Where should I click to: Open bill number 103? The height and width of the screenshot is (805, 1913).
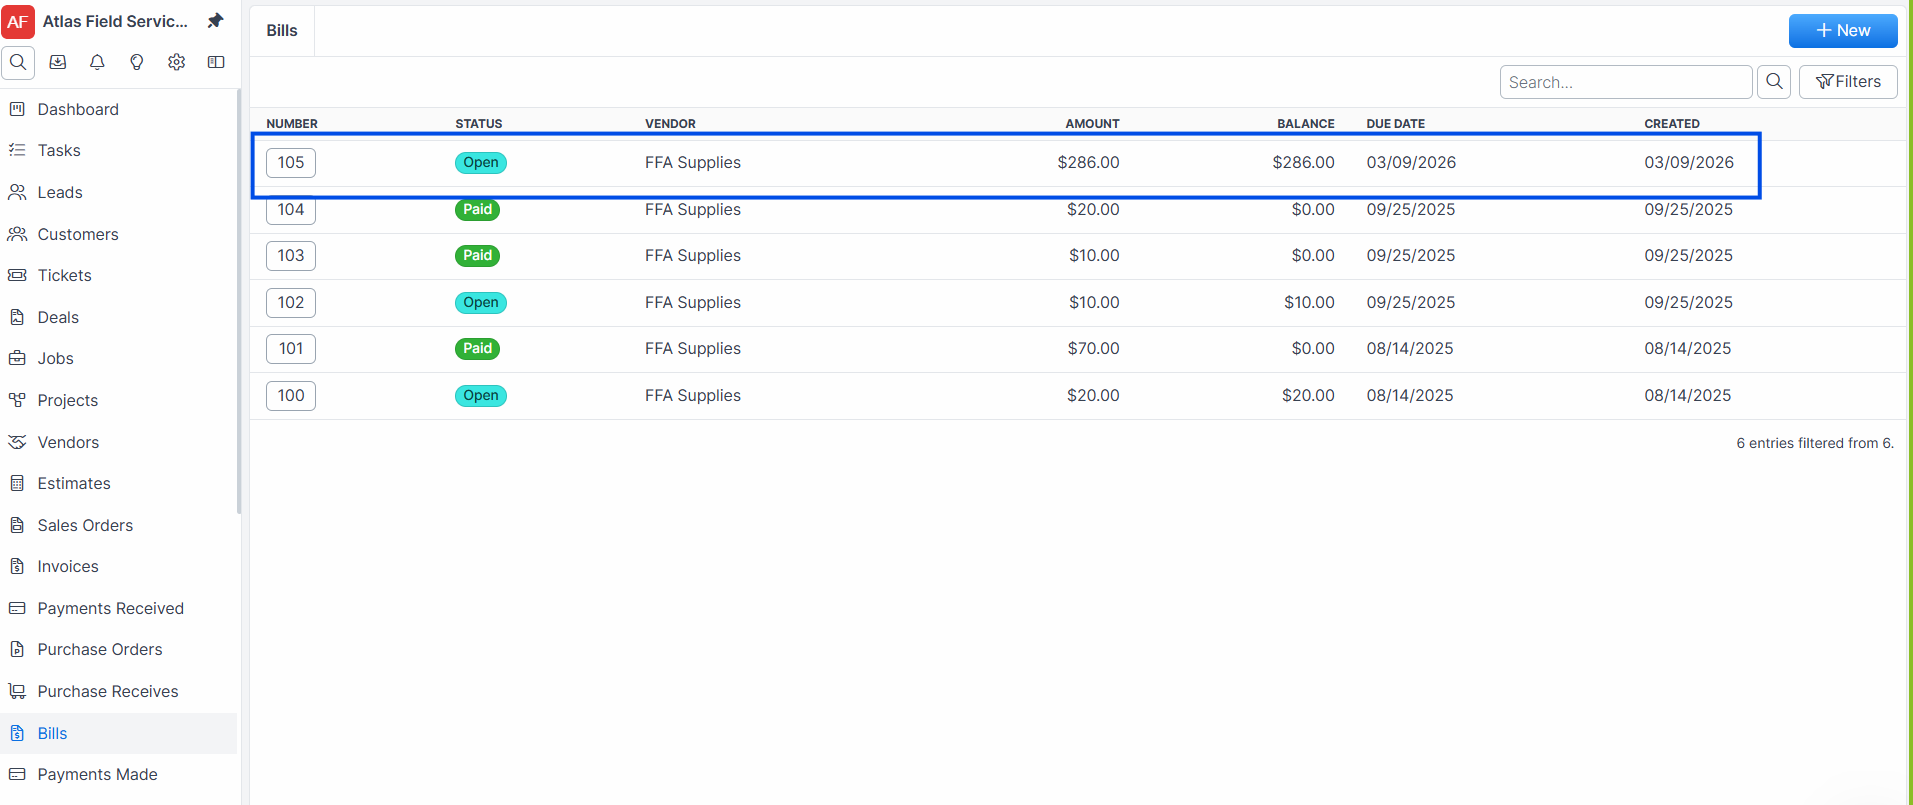(291, 256)
